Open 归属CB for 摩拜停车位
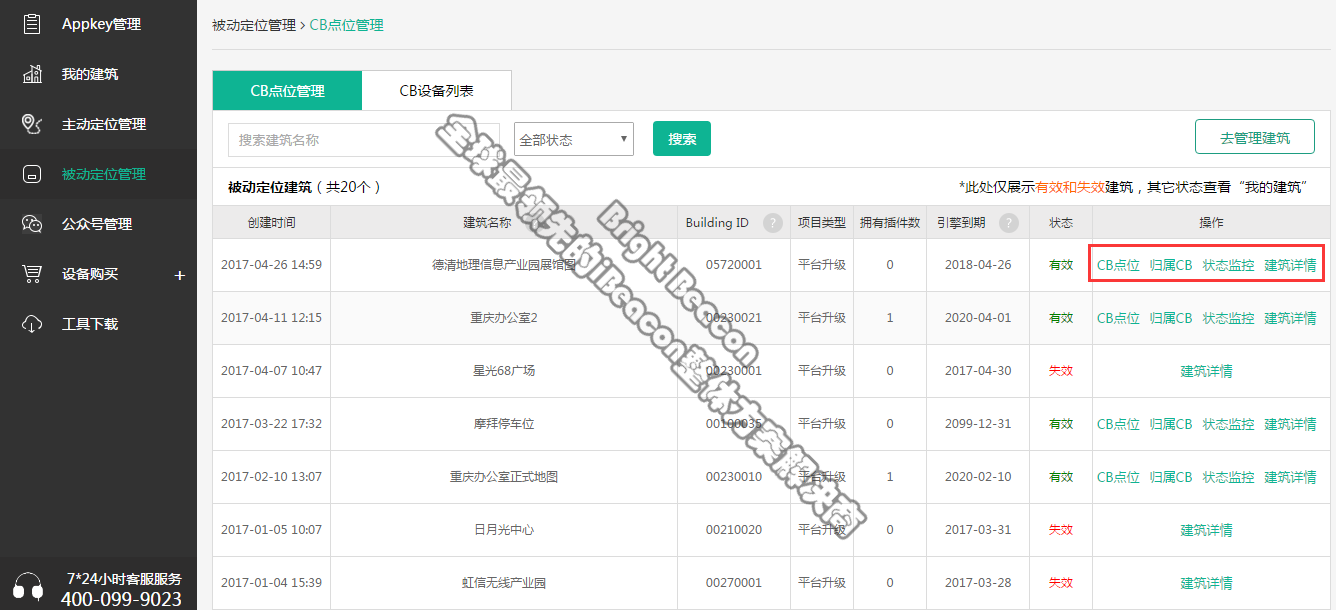Viewport: 1336px width, 610px height. (1171, 424)
